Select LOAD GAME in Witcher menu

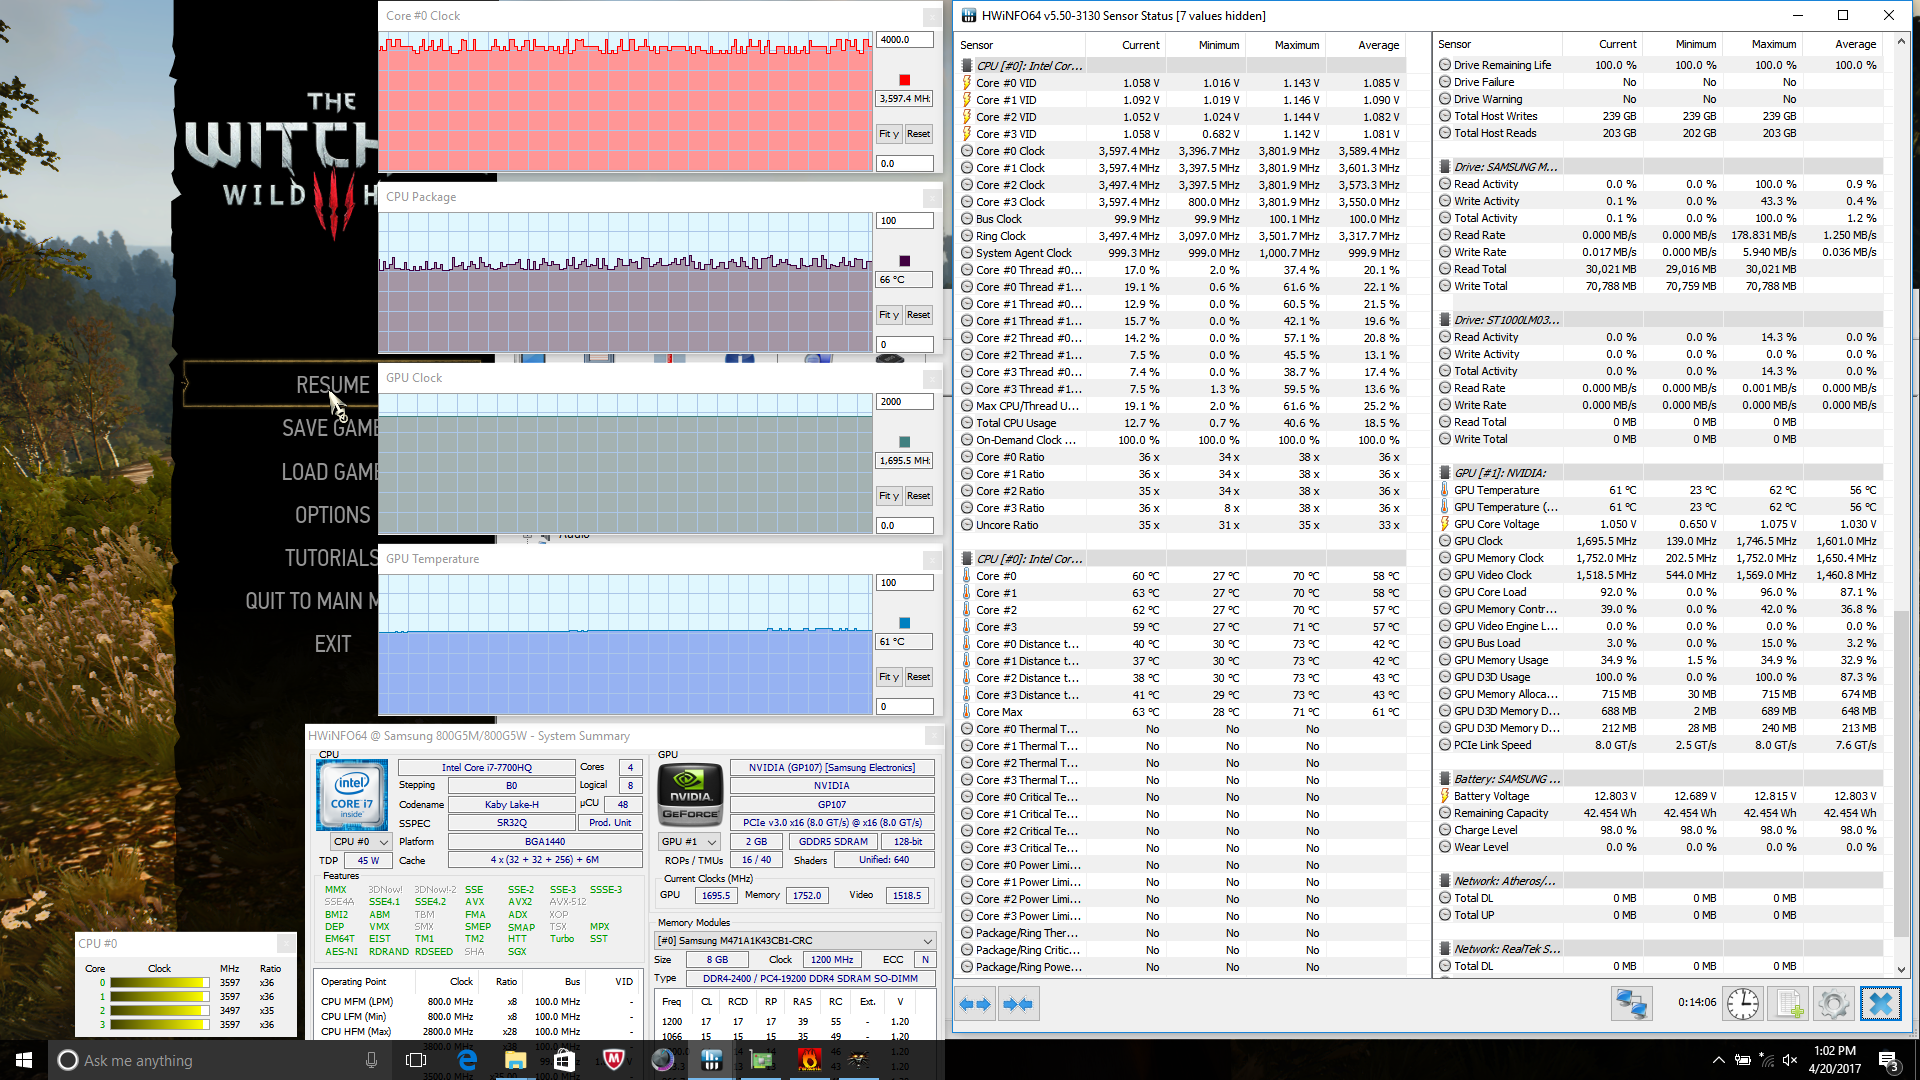330,472
